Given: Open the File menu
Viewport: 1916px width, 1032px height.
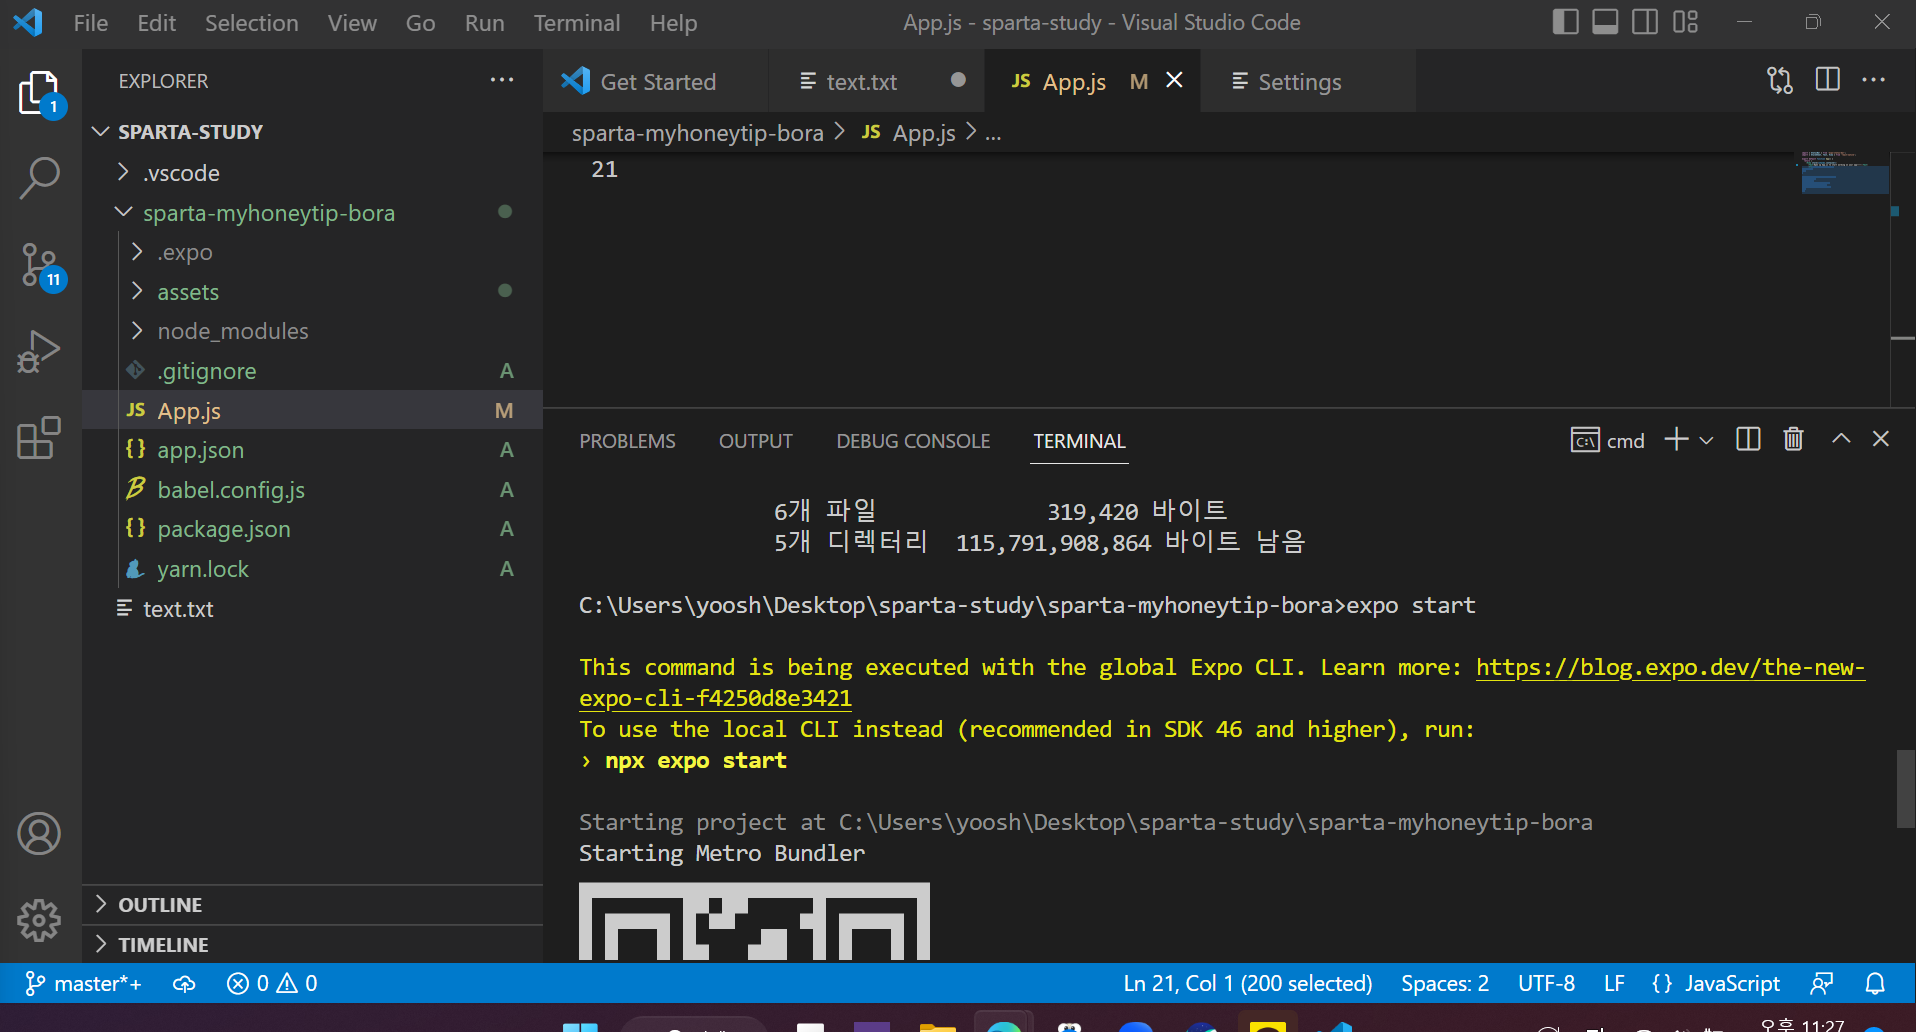Looking at the screenshot, I should pyautogui.click(x=91, y=23).
